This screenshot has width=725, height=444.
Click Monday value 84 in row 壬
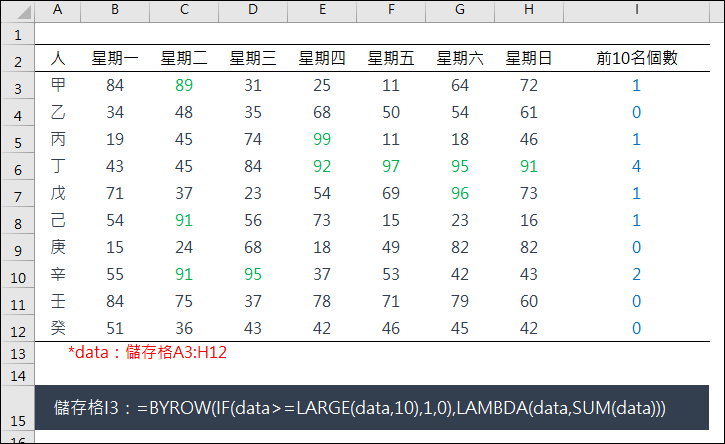click(115, 301)
